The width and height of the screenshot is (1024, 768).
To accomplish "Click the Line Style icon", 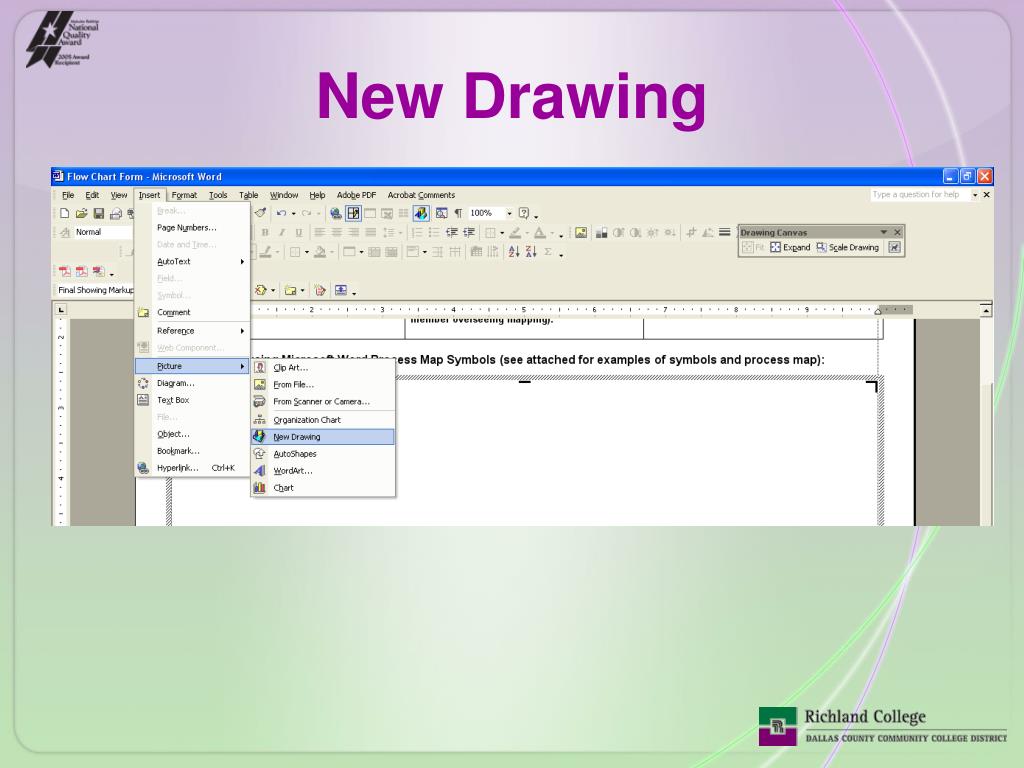I will coord(724,232).
